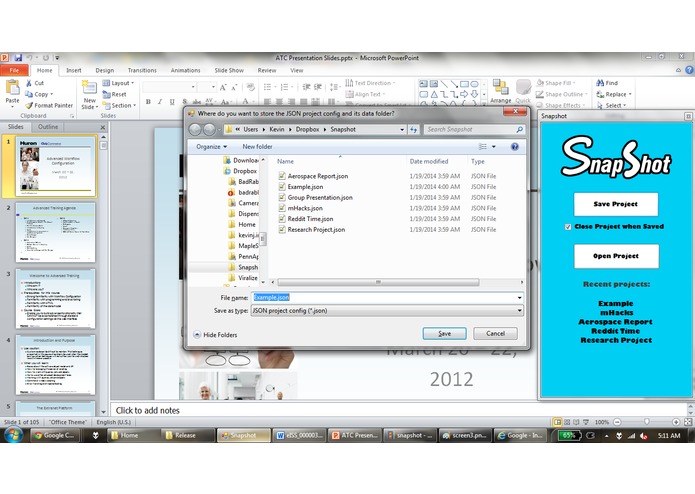Select the Reddit Time.json file

310,219
